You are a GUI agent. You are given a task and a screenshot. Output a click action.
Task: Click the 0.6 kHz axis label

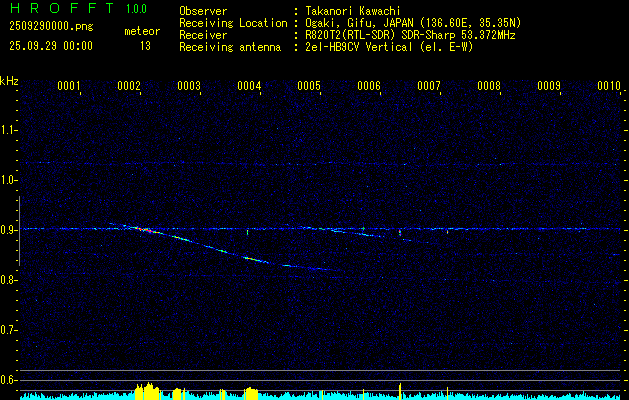(8, 380)
